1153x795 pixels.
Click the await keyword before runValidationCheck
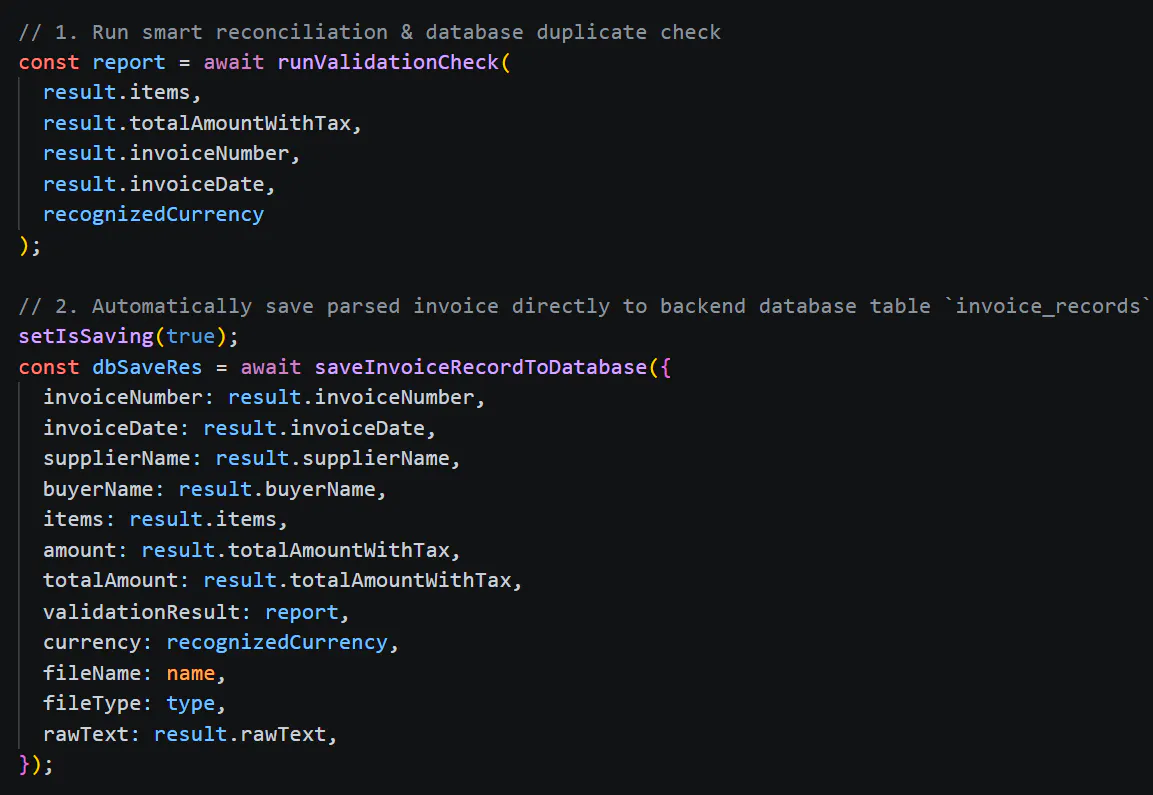[234, 63]
